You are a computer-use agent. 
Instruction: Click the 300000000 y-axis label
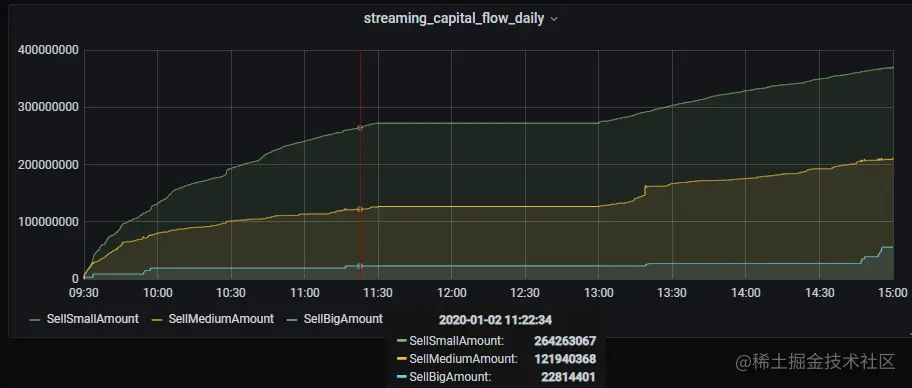[x=48, y=108]
